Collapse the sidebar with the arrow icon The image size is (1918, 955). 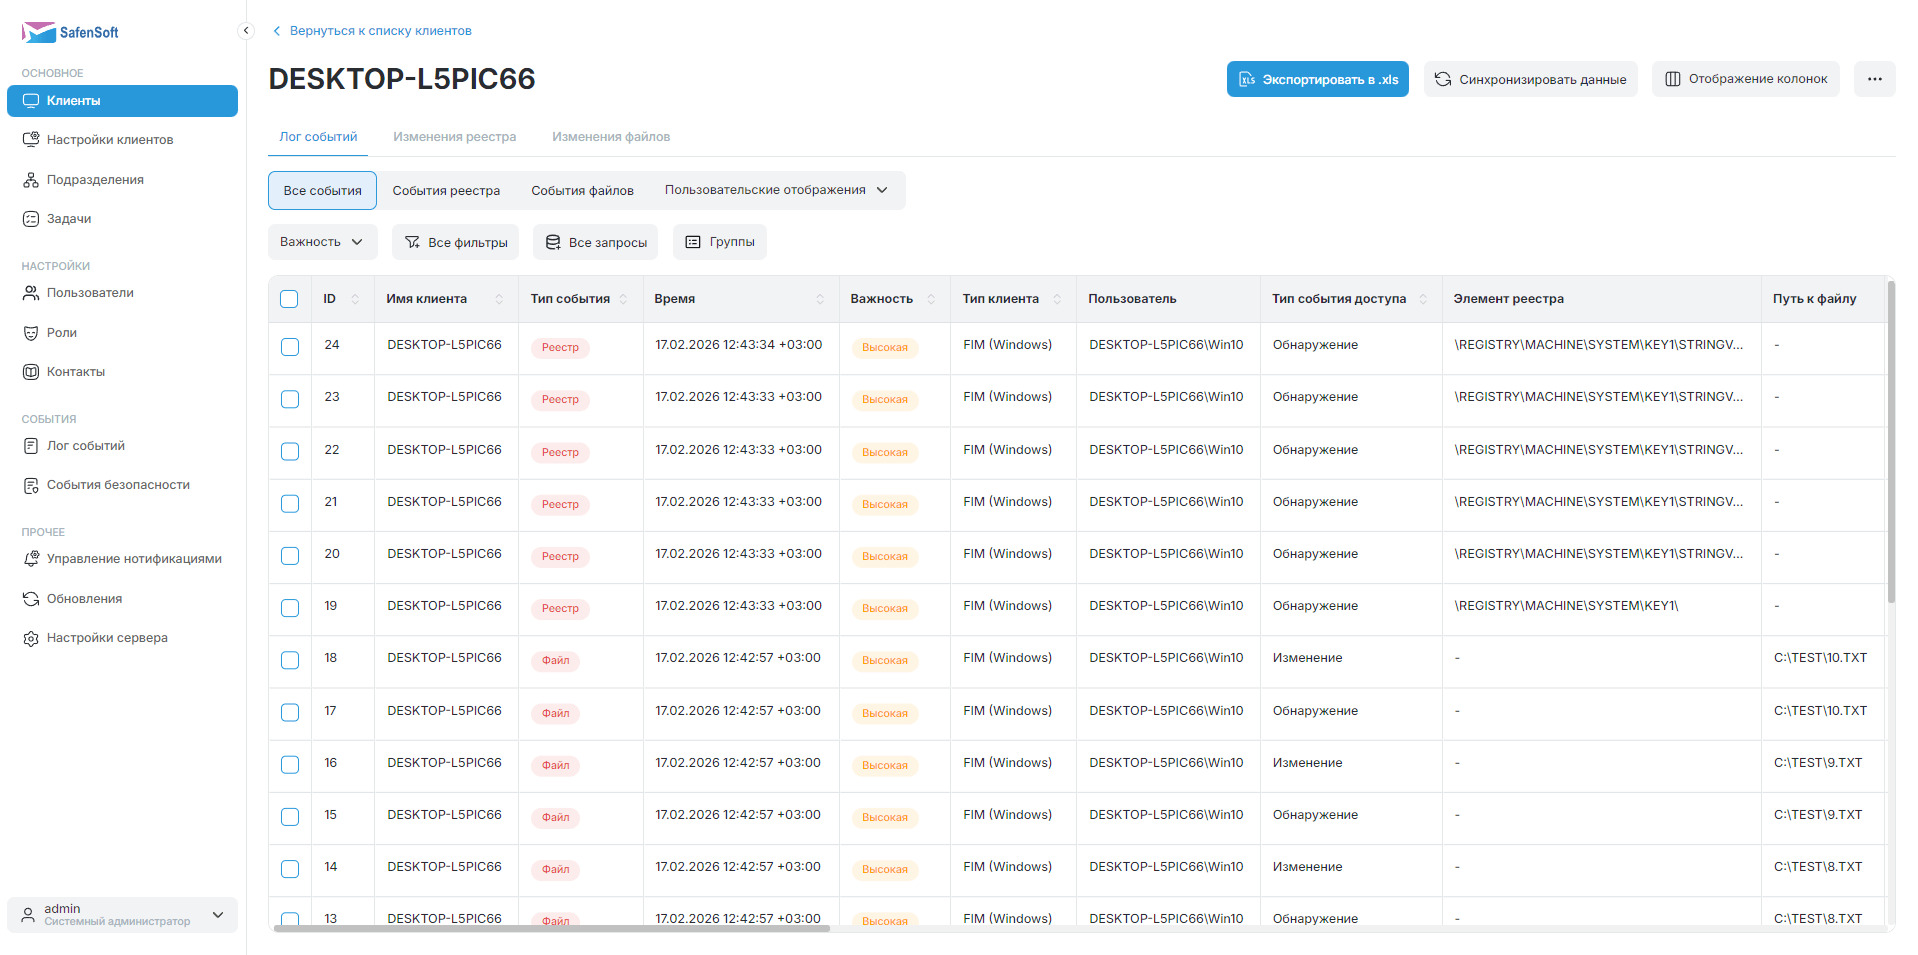point(246,31)
